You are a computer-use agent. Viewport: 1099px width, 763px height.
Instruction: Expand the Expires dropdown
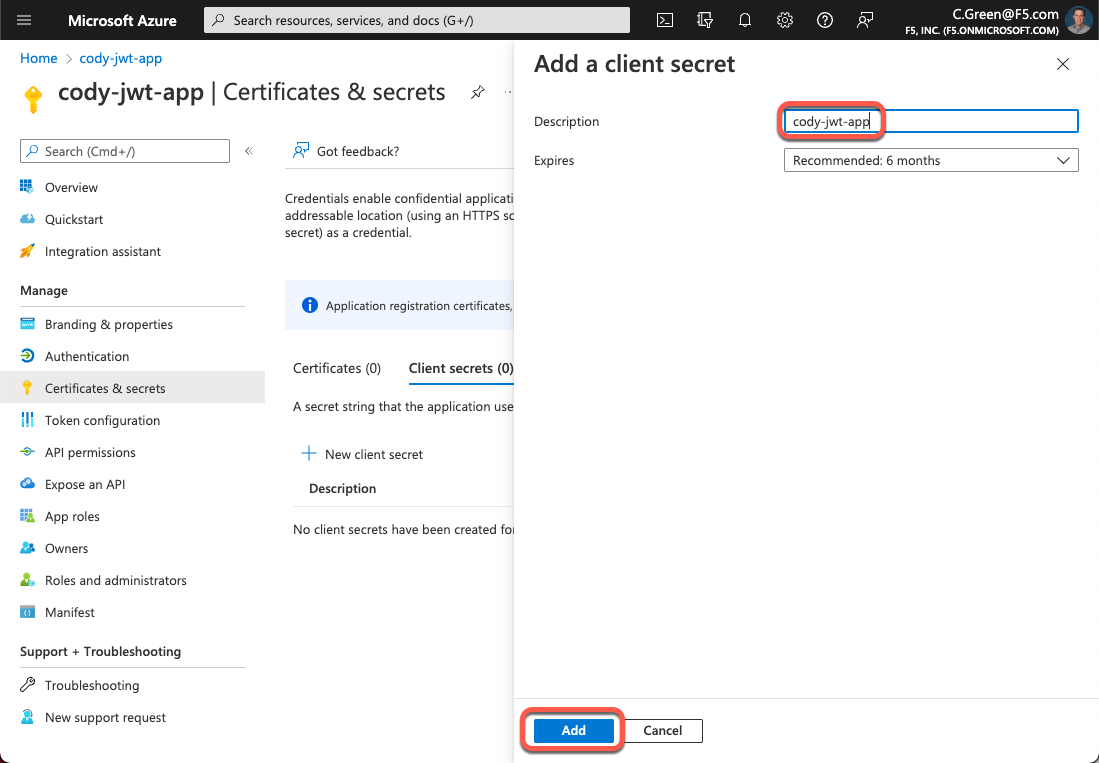pos(930,160)
